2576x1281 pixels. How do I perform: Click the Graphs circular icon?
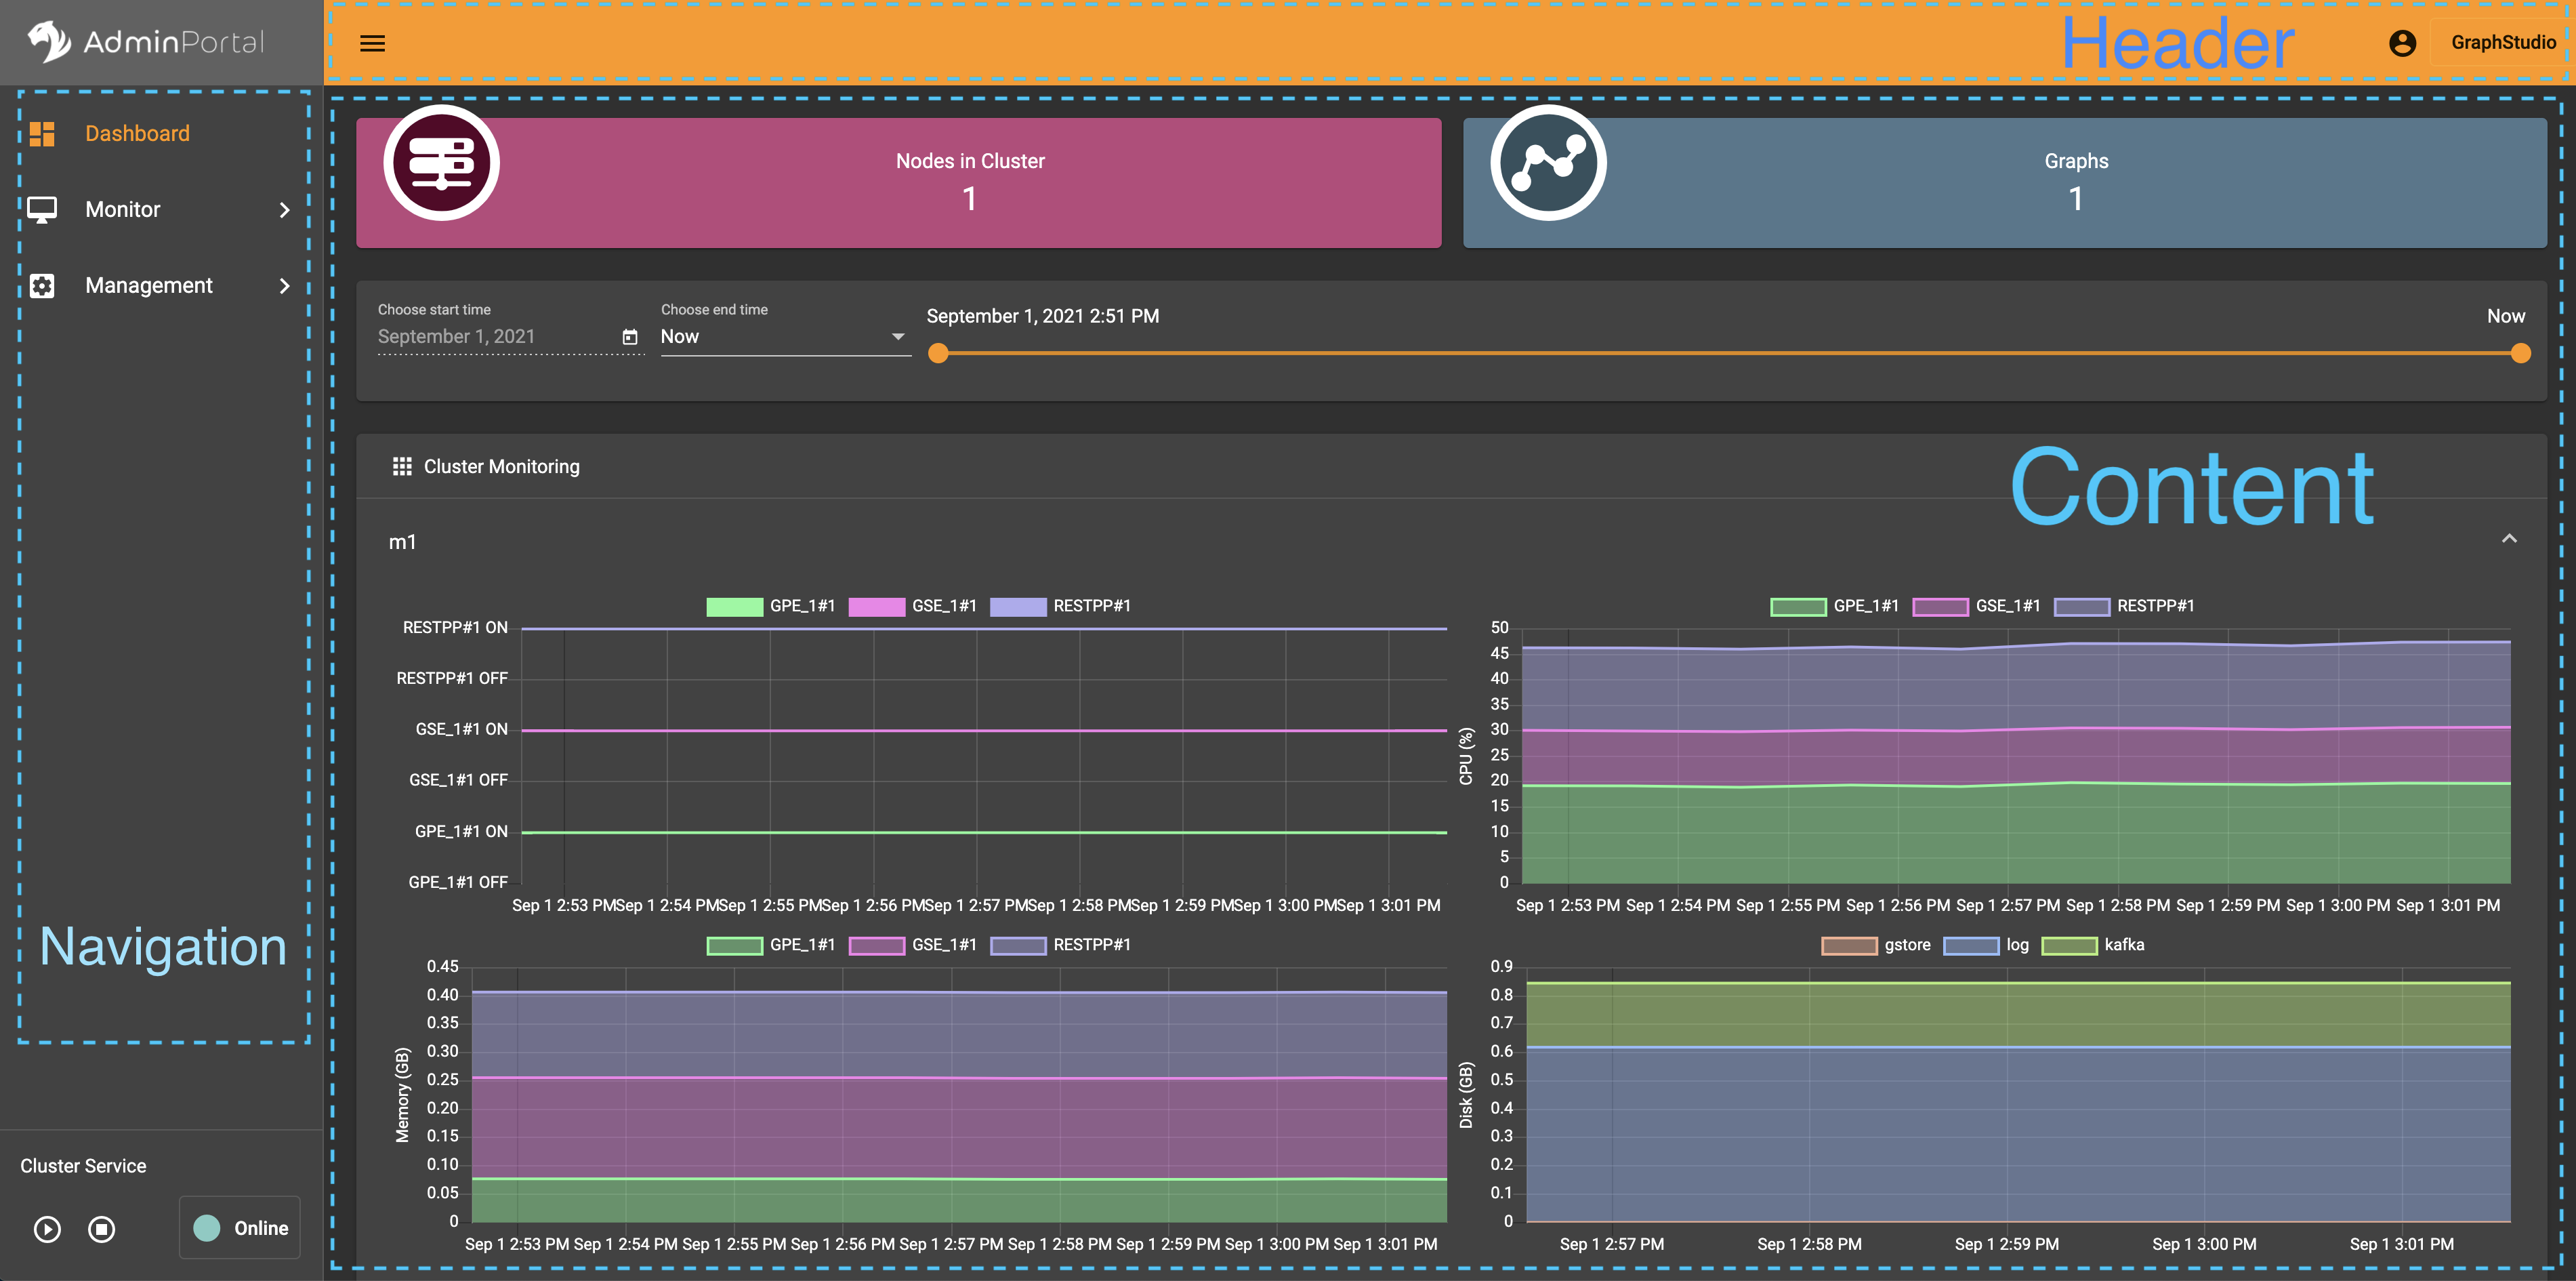1548,163
